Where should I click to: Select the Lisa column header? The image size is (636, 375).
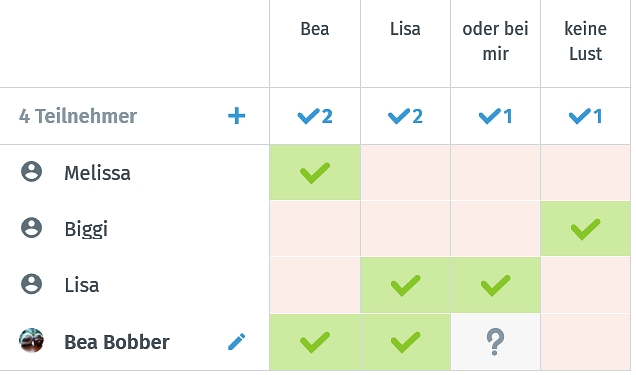click(405, 29)
